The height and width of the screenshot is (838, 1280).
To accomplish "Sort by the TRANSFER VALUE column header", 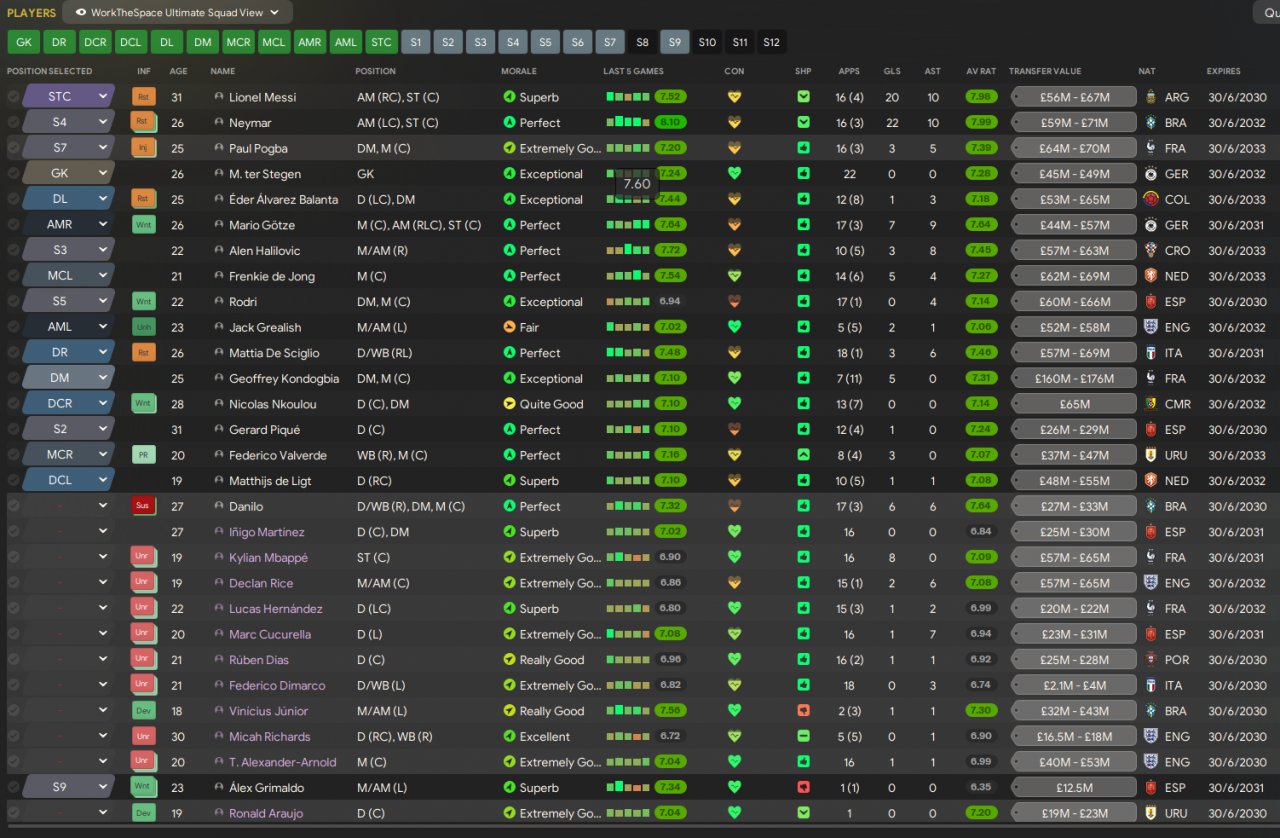I will [1045, 71].
